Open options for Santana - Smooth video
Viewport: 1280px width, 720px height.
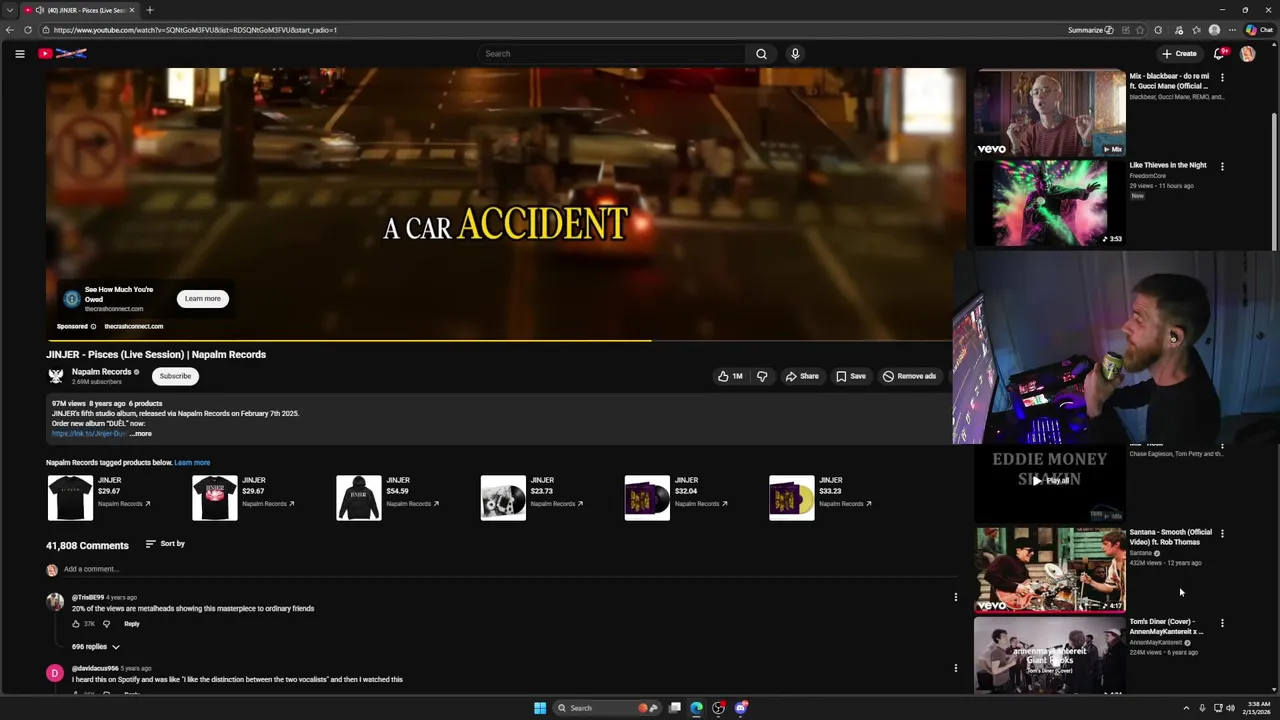[x=1222, y=534]
